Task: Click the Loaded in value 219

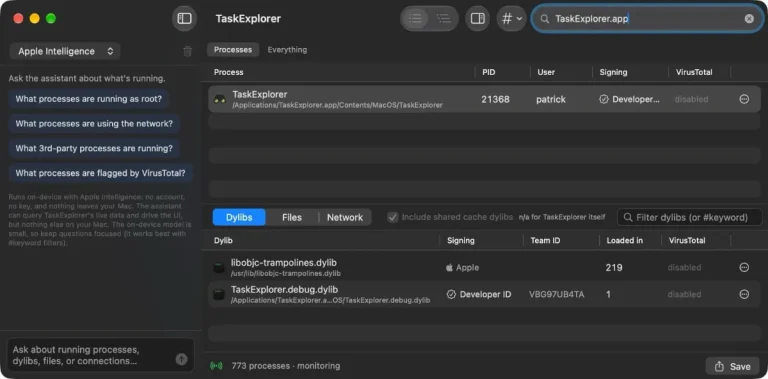Action: coord(614,268)
